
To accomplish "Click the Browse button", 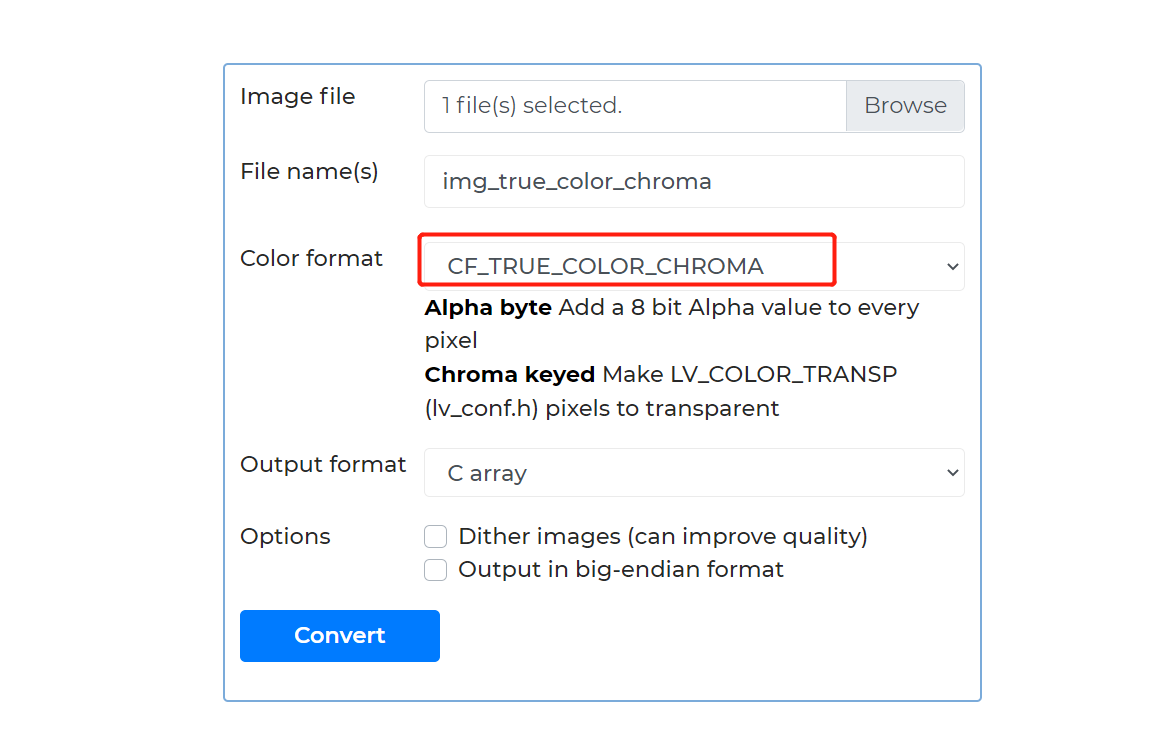I will tap(905, 106).
